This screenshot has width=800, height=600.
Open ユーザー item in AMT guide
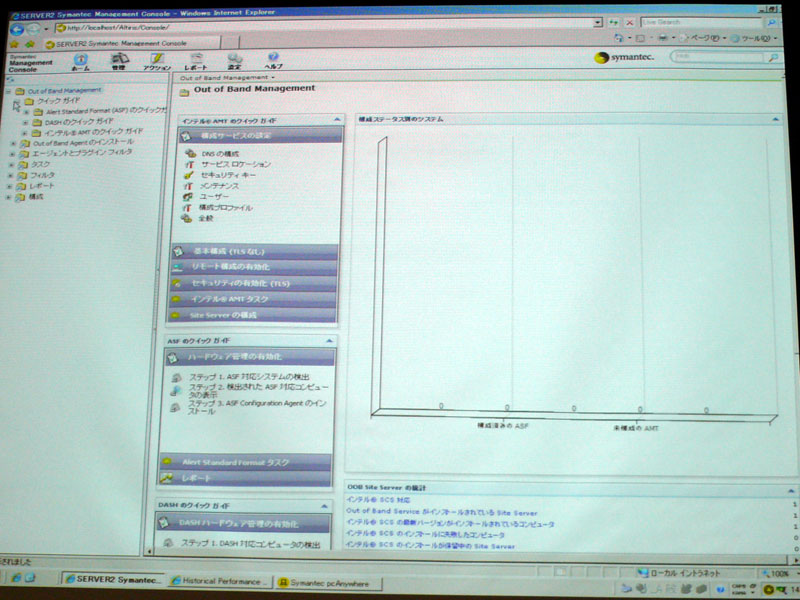click(x=214, y=197)
